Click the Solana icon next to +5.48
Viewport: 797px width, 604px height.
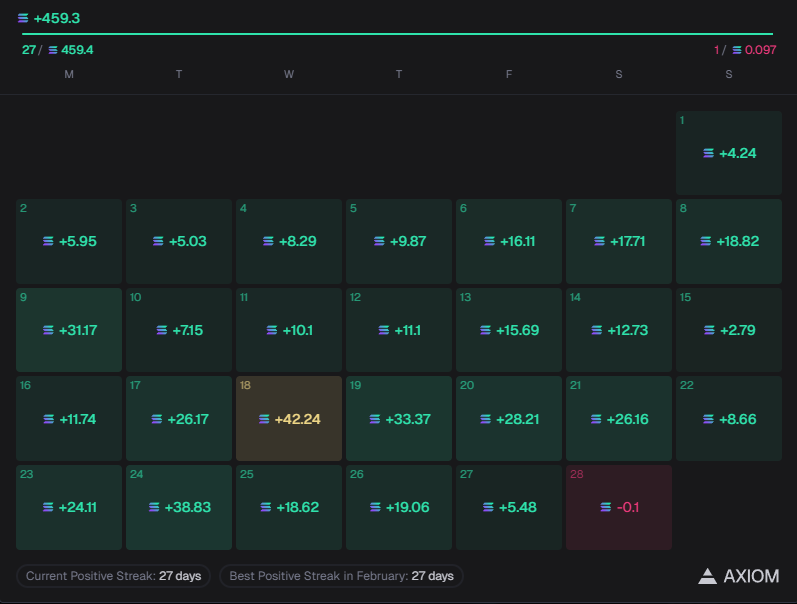tap(488, 507)
